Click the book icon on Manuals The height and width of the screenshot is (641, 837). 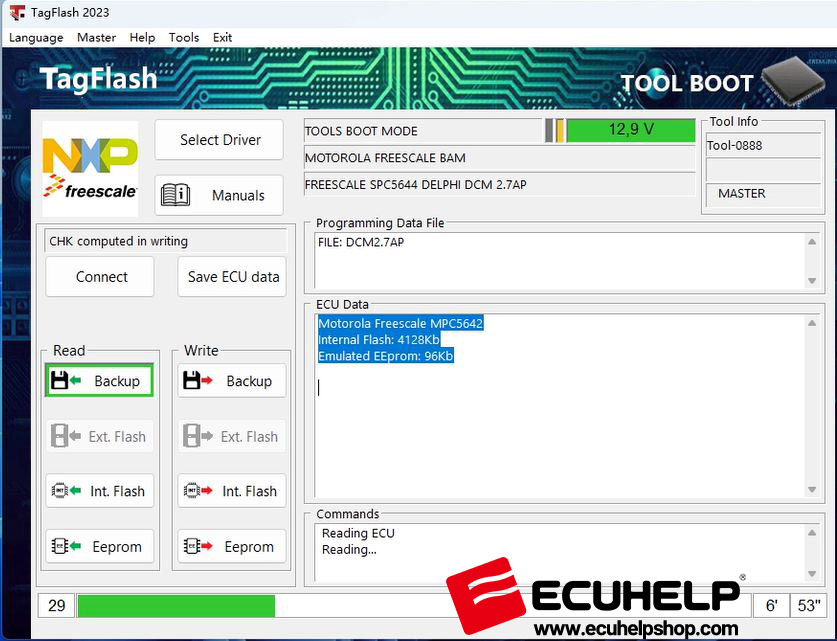tap(175, 195)
